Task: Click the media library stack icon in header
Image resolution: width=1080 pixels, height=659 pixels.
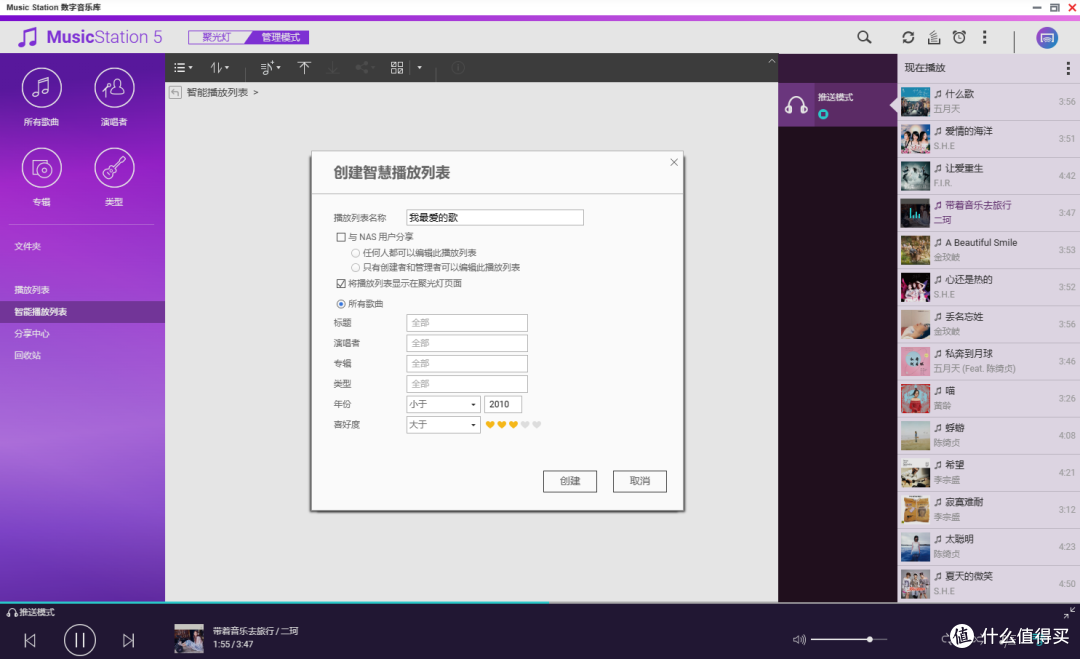Action: pyautogui.click(x=934, y=37)
